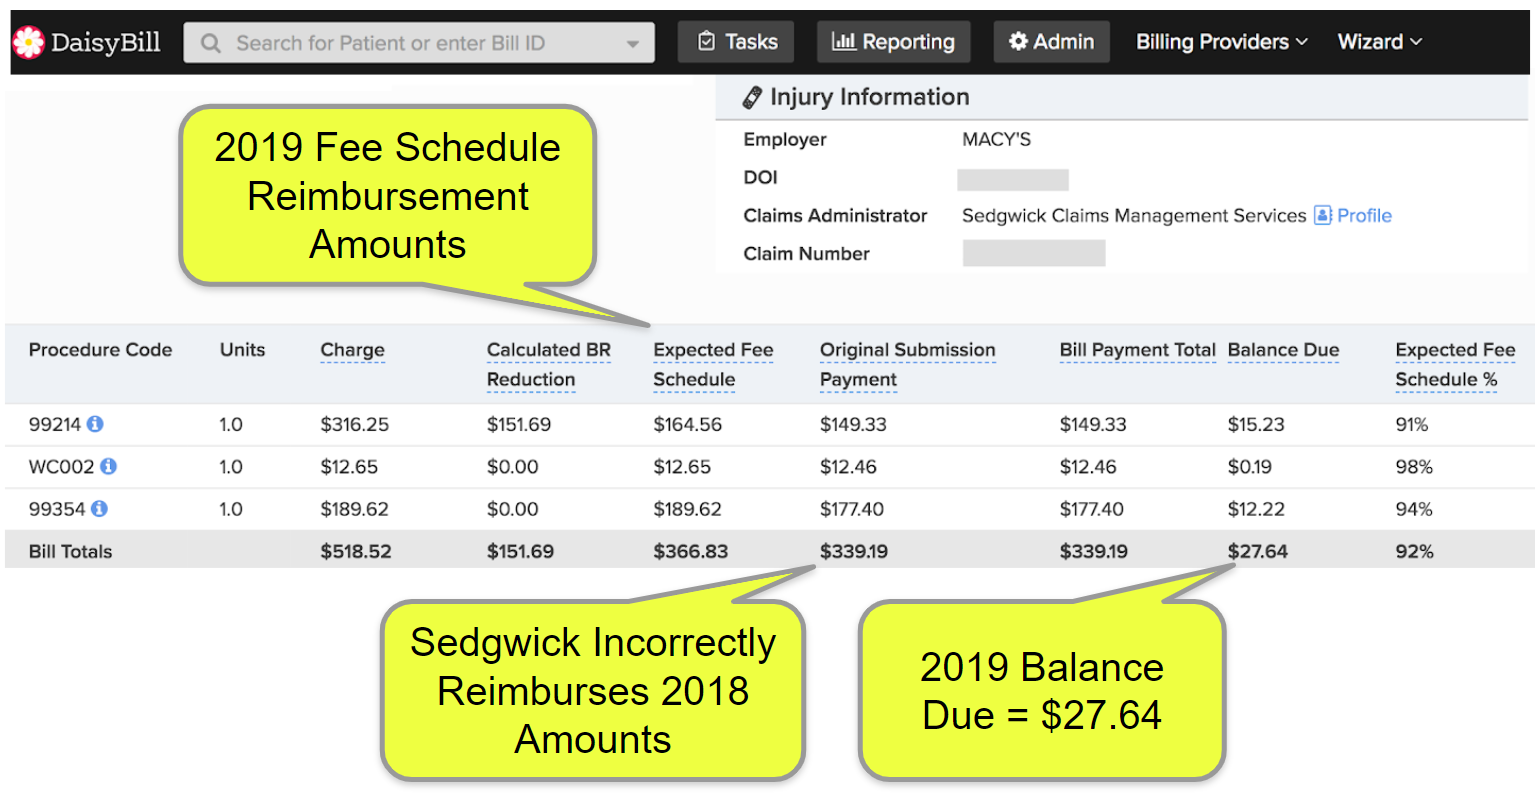
Task: Expand the Billing Providers menu
Action: [1221, 42]
